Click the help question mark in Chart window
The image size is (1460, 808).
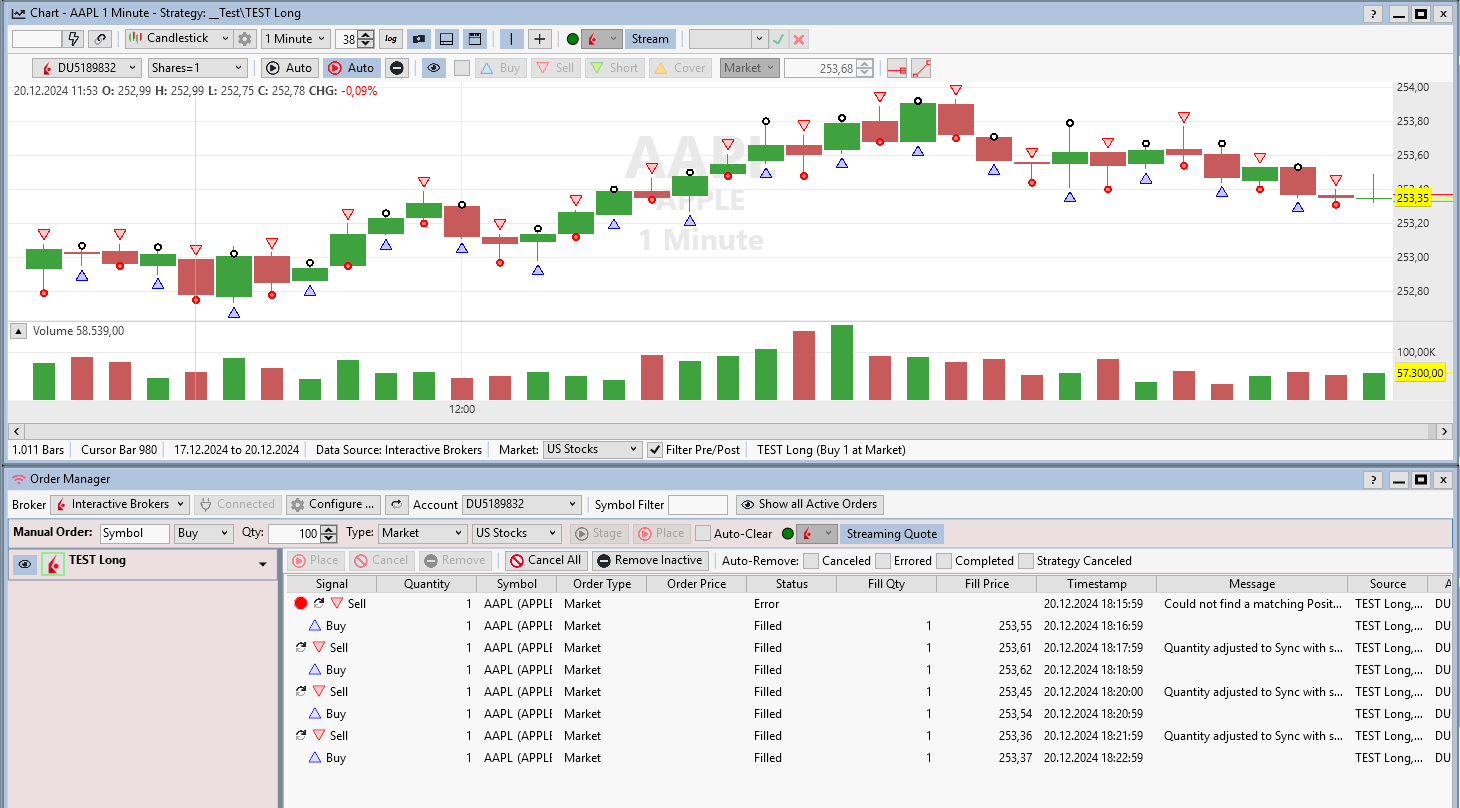tap(1373, 13)
